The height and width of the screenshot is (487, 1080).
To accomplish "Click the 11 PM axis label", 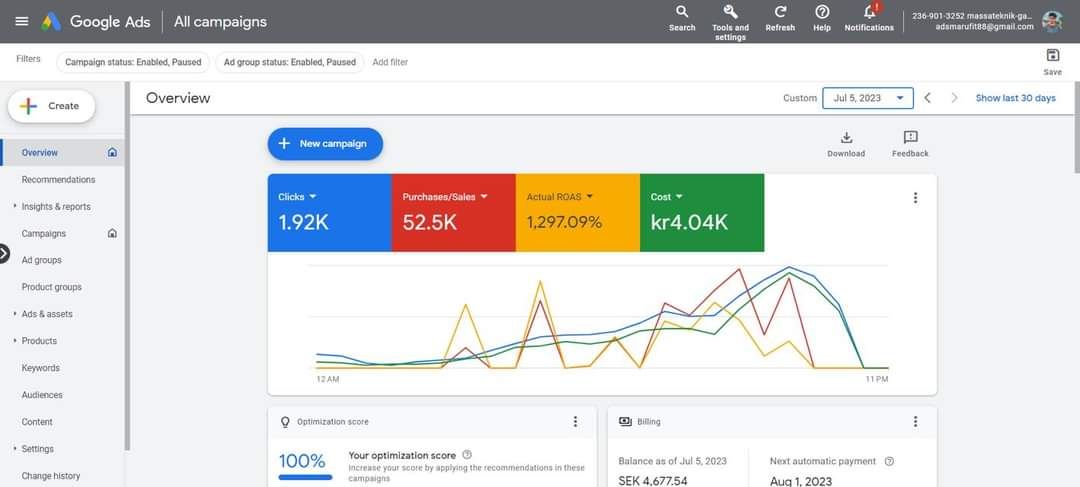I will [x=877, y=379].
